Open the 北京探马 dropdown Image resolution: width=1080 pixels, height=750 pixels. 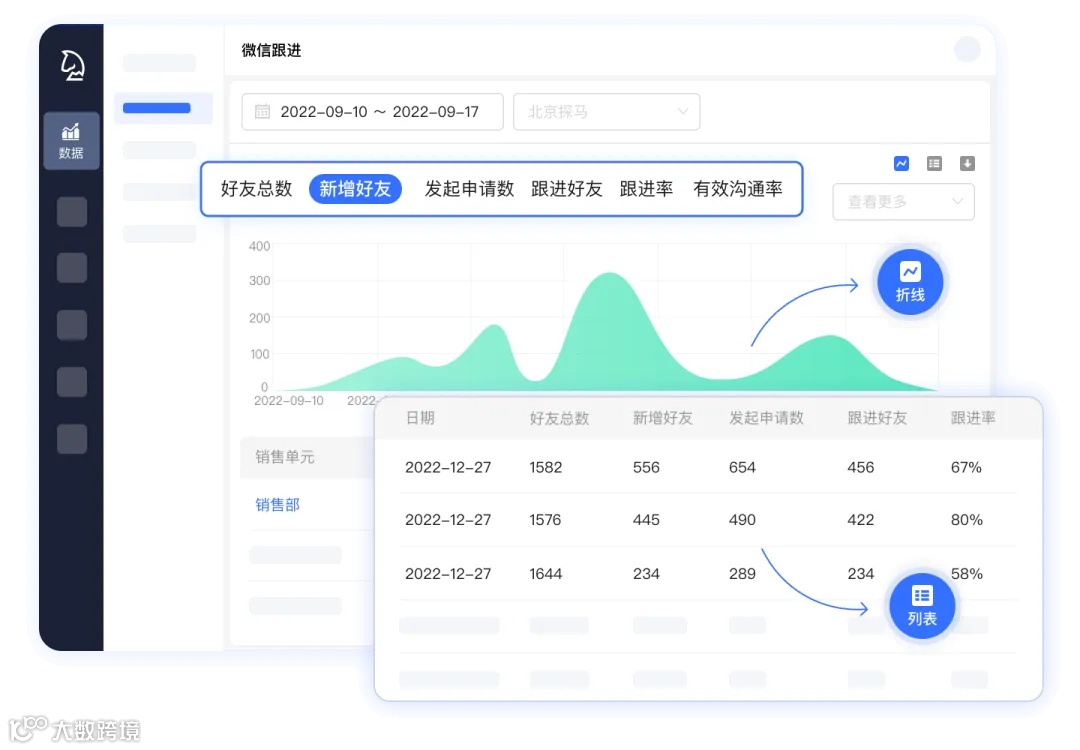point(605,112)
